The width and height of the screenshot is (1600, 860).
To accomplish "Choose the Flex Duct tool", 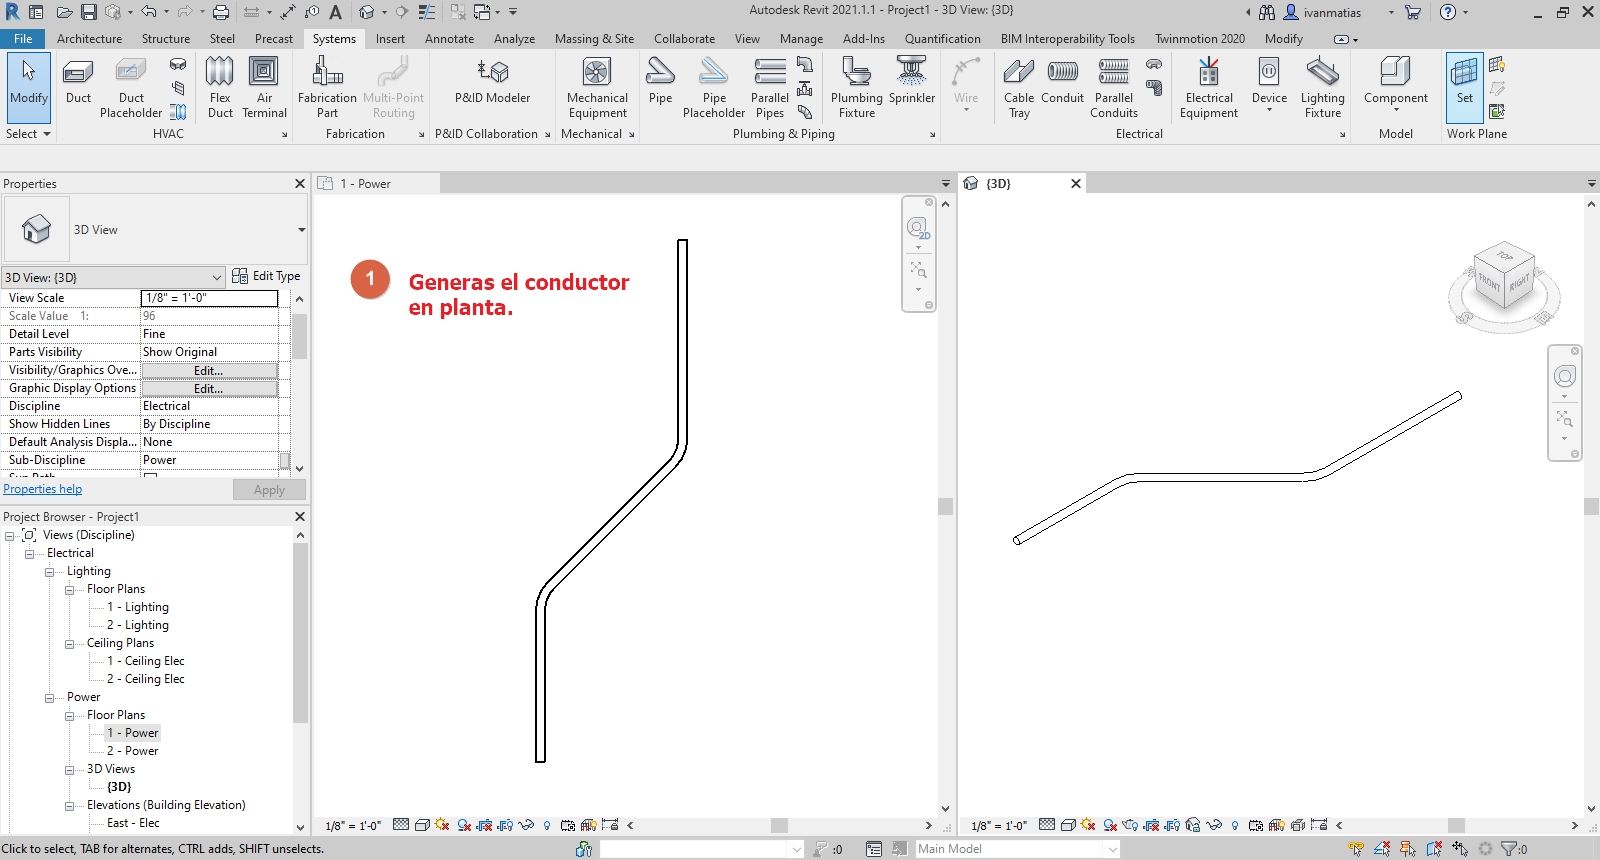I will 220,88.
